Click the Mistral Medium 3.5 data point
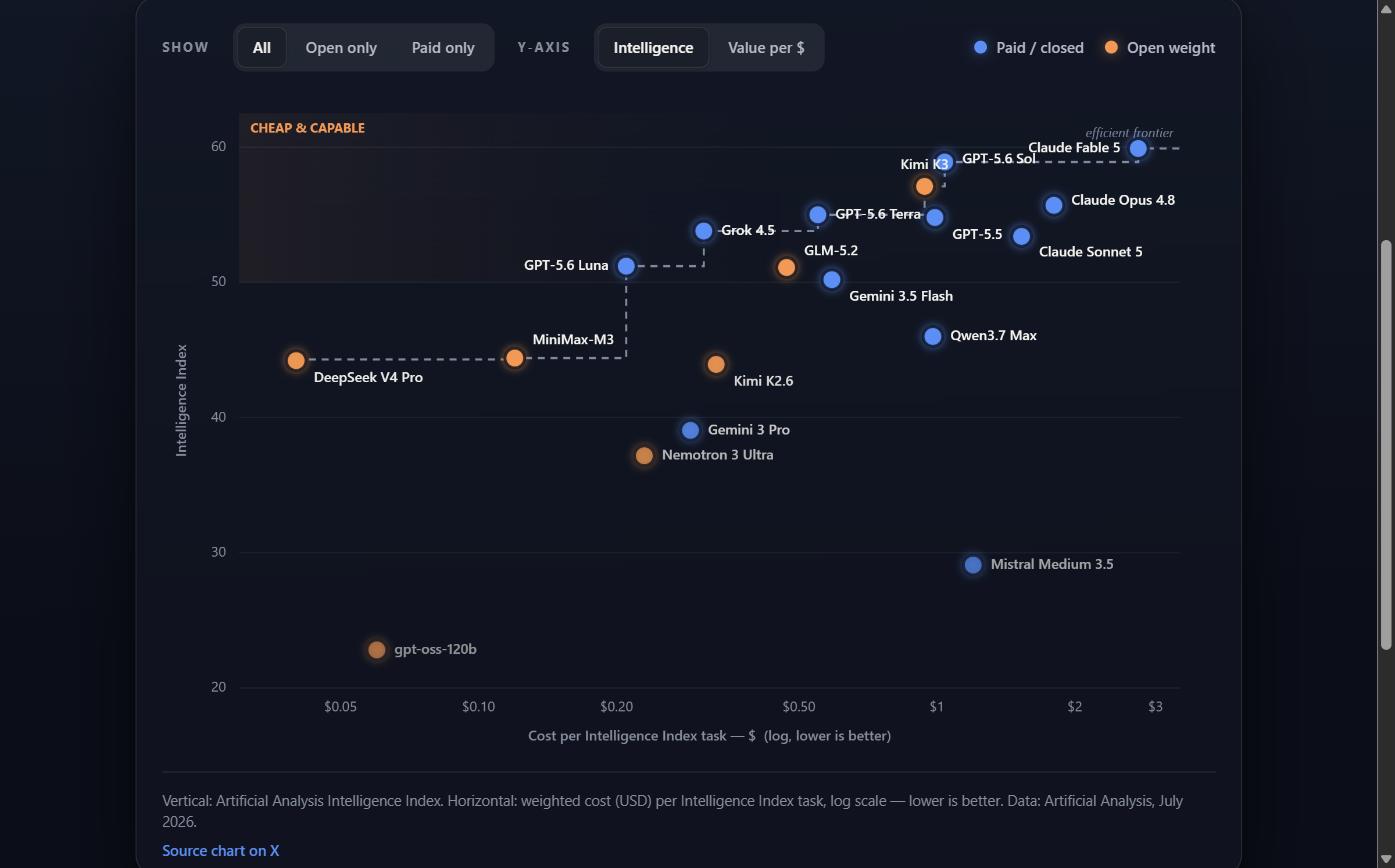1395x868 pixels. coord(972,565)
